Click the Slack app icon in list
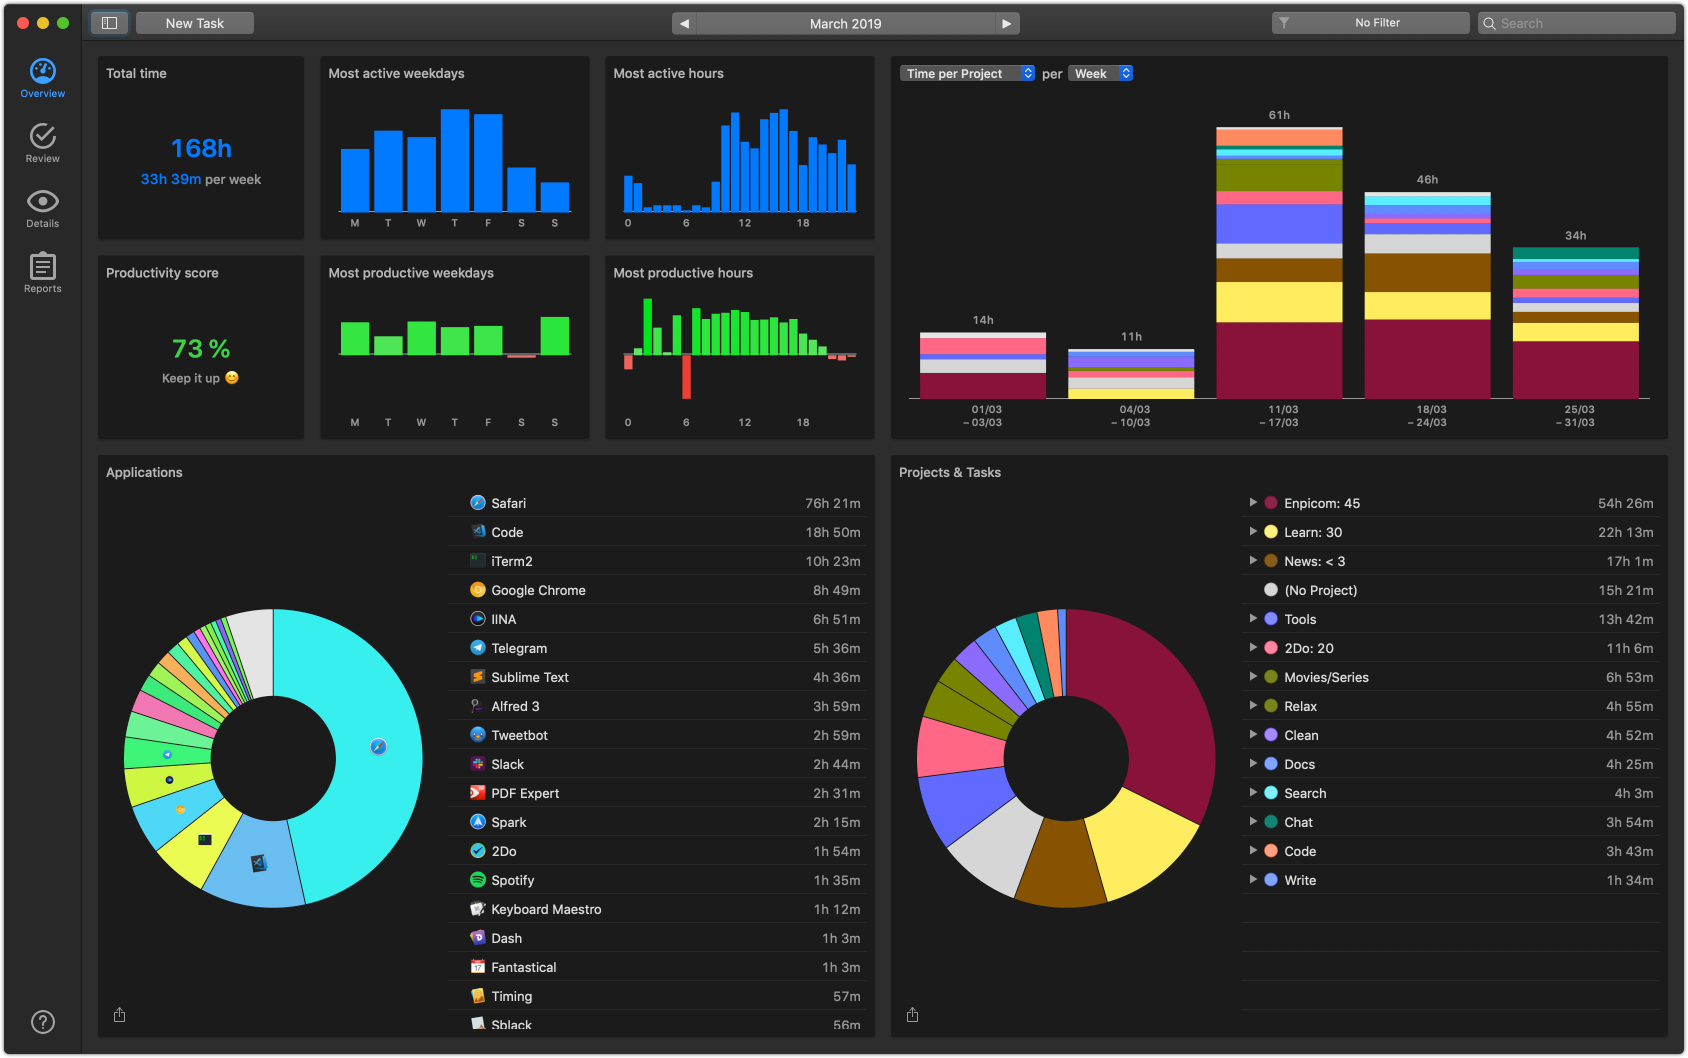Image resolution: width=1688 pixels, height=1058 pixels. (x=478, y=764)
